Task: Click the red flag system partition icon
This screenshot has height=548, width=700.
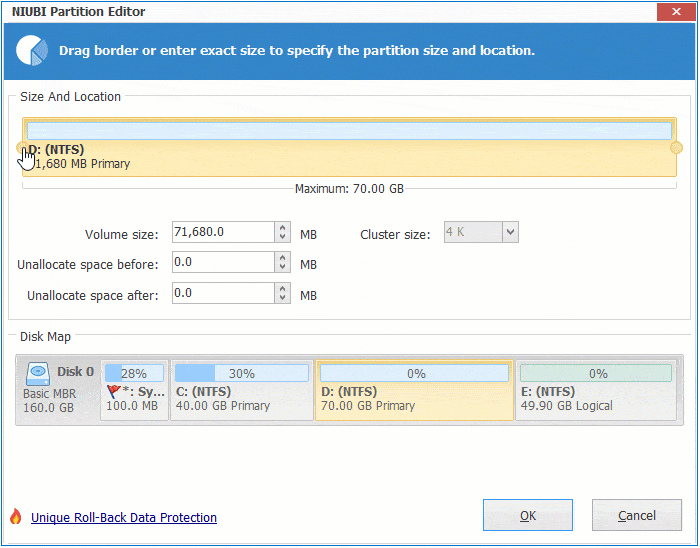Action: click(114, 392)
